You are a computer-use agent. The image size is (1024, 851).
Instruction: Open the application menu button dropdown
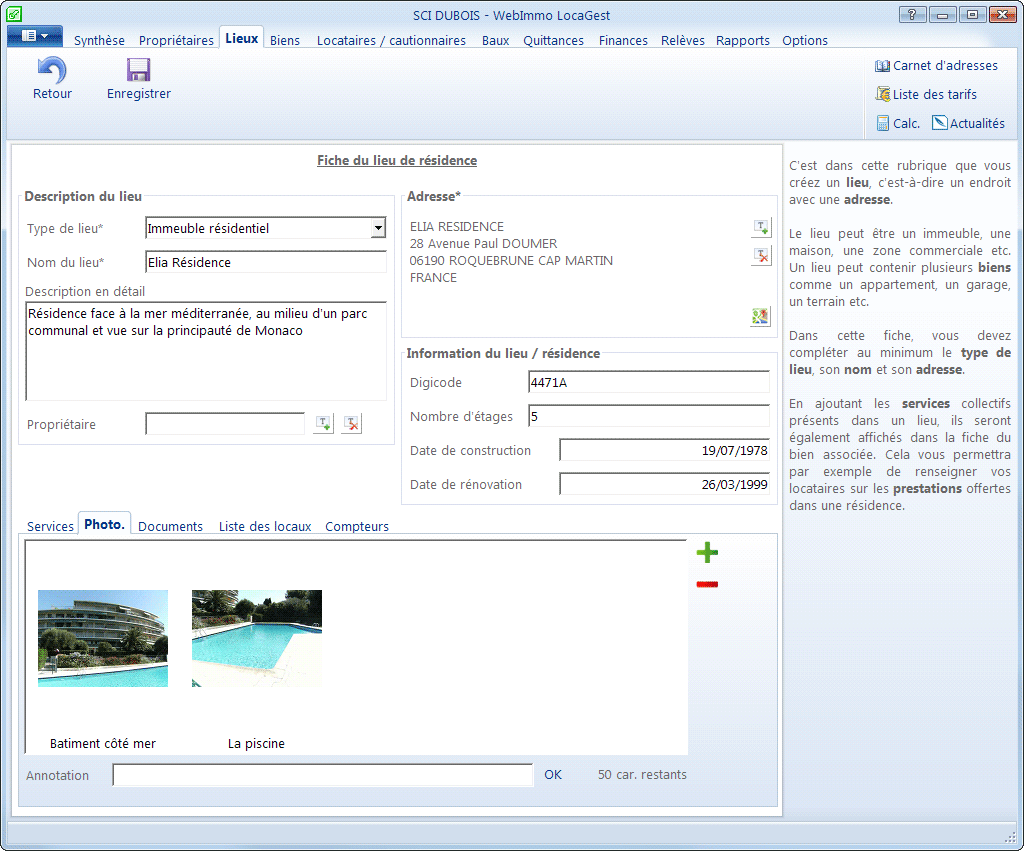[x=35, y=36]
